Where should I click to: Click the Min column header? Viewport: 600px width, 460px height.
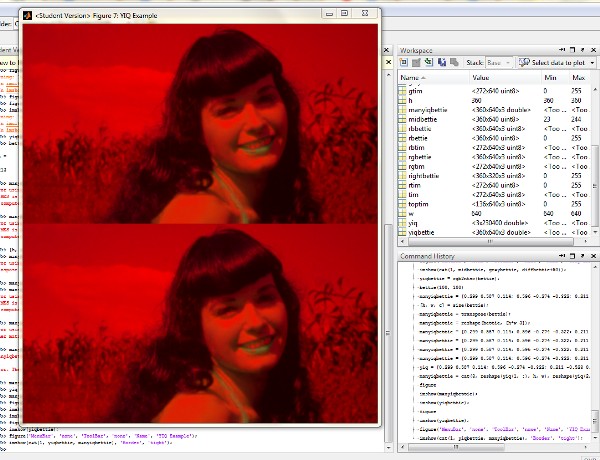pyautogui.click(x=554, y=78)
